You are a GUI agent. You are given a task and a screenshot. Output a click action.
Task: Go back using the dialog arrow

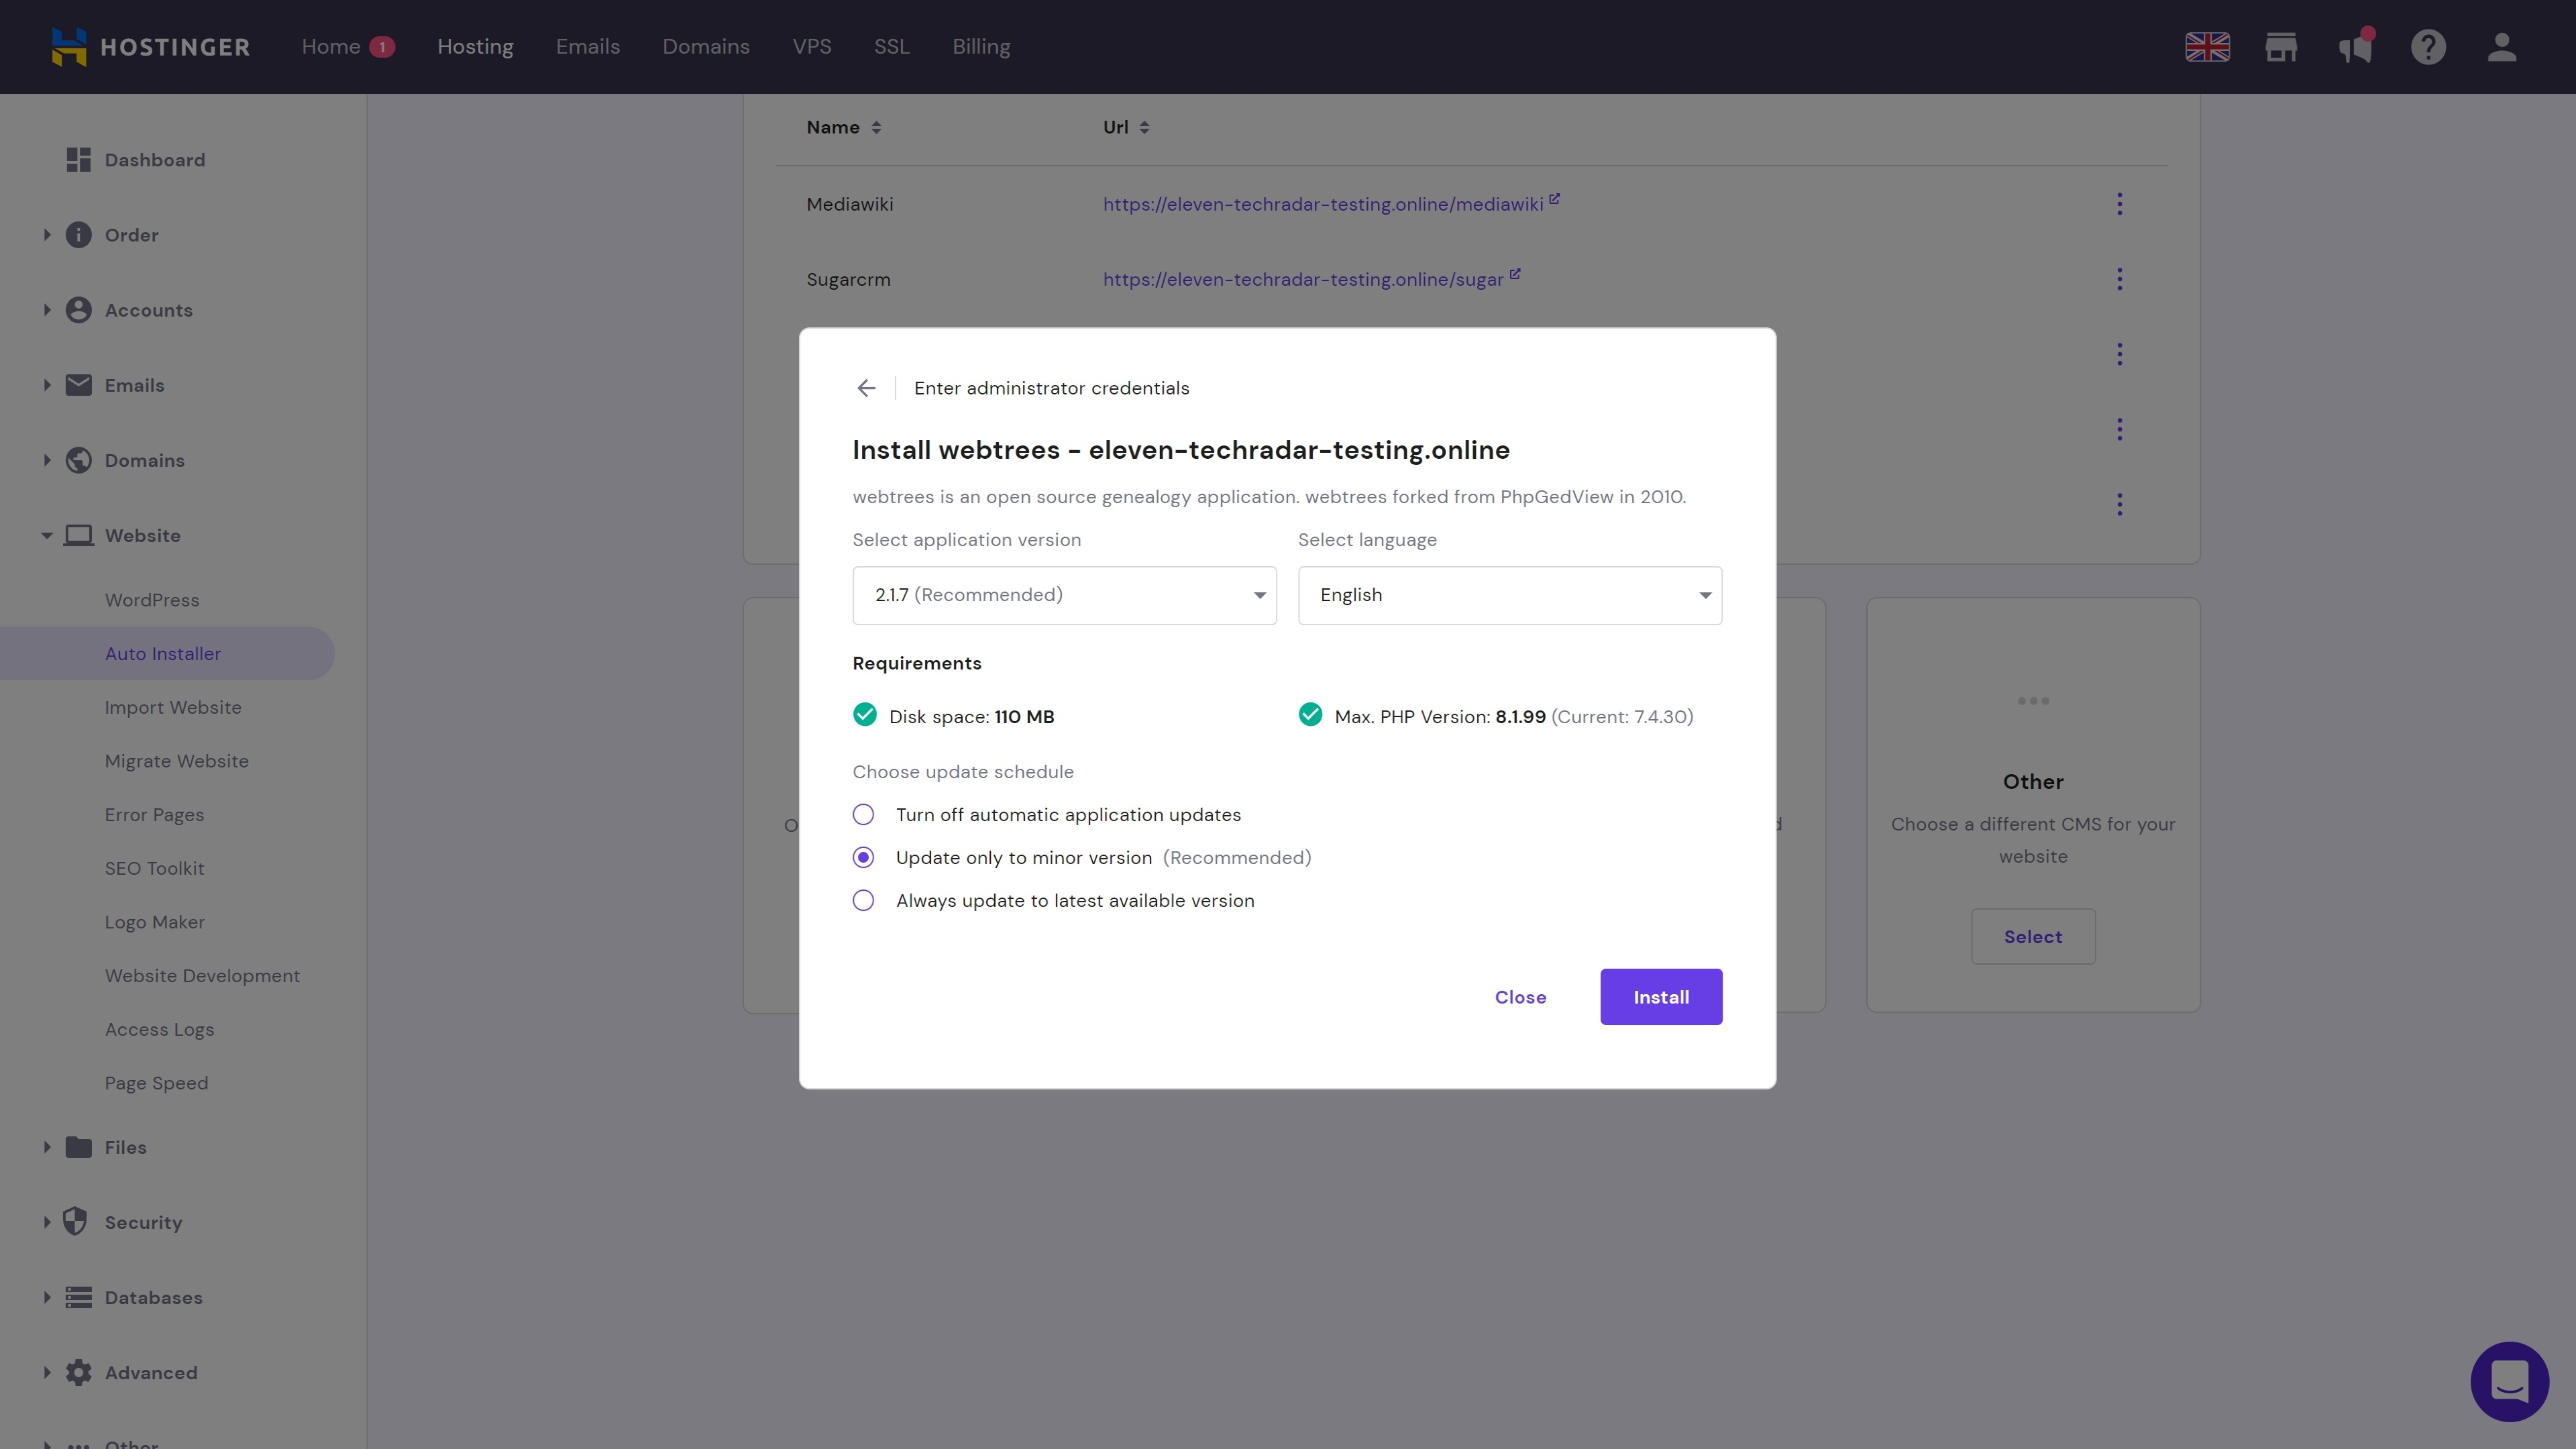tap(866, 388)
